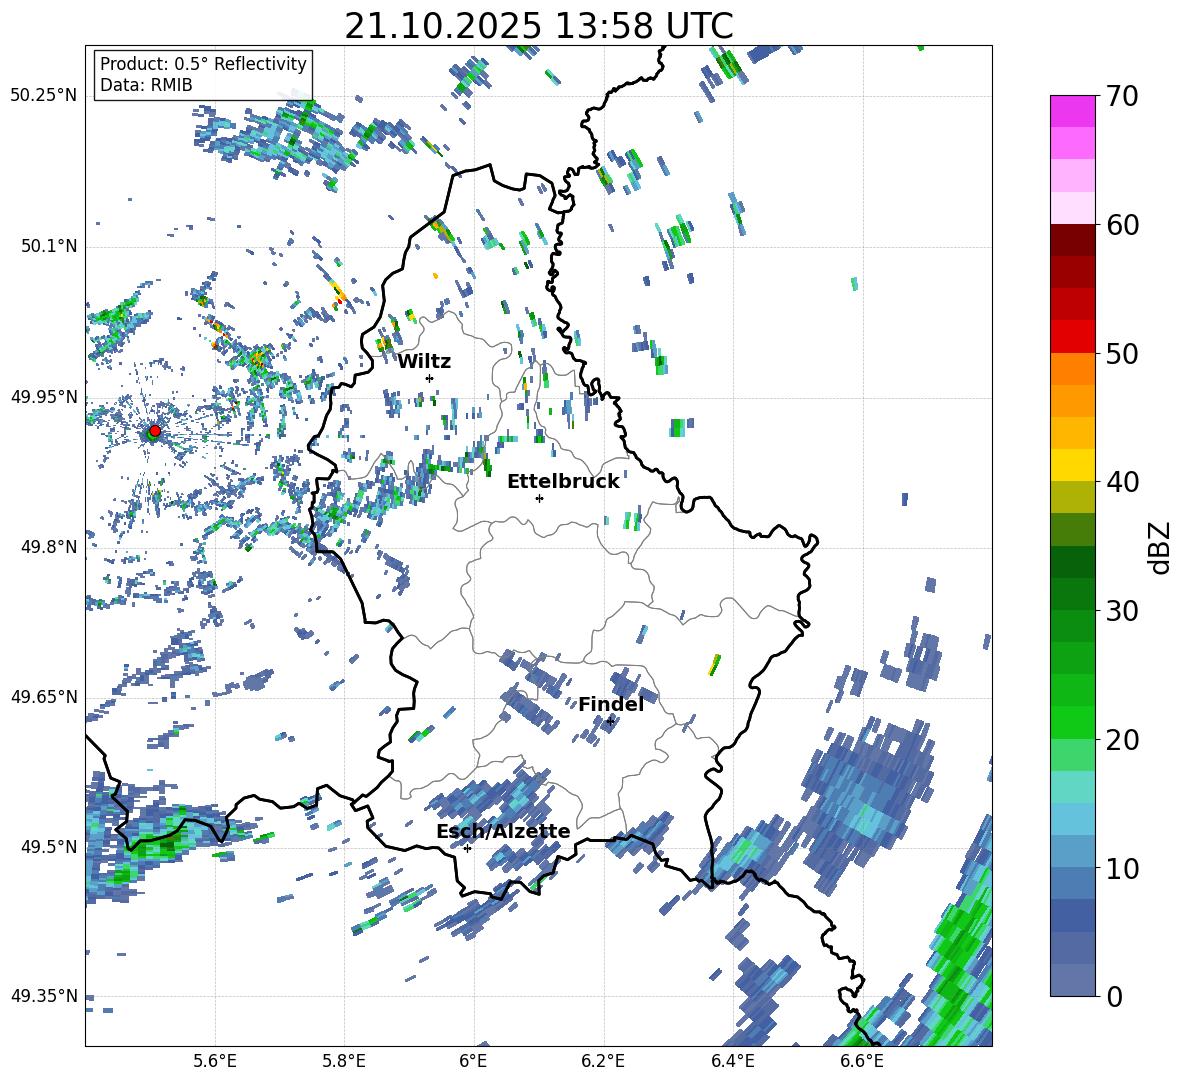
Task: Click the 50.25°N latitude label
Action: pyautogui.click(x=43, y=96)
